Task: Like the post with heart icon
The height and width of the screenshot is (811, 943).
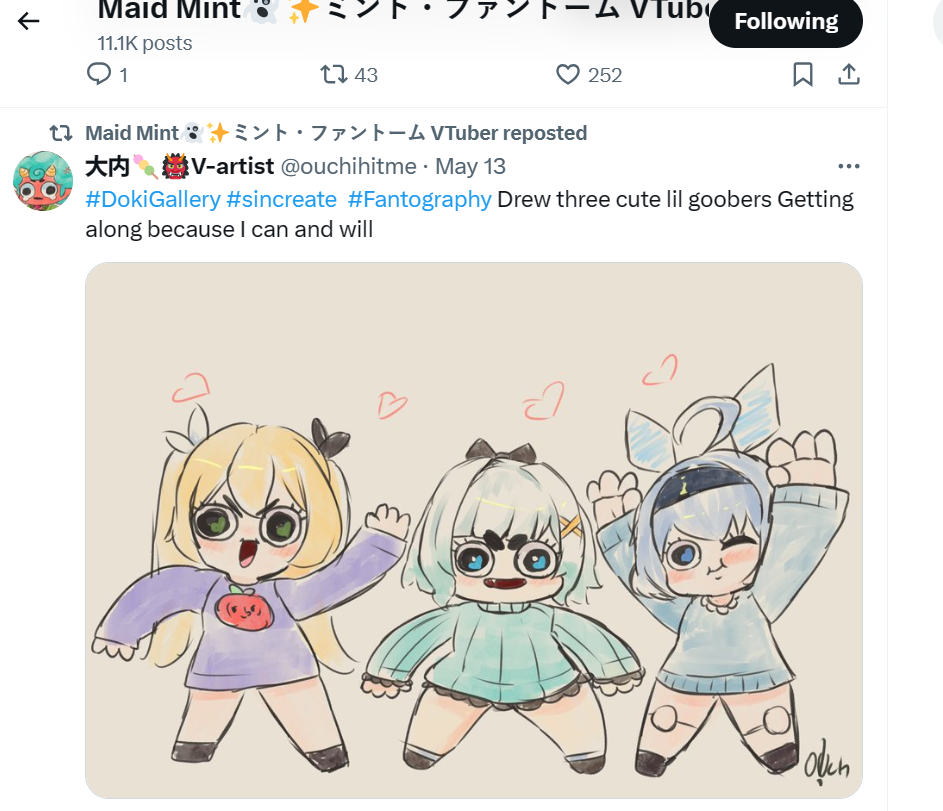Action: [568, 75]
